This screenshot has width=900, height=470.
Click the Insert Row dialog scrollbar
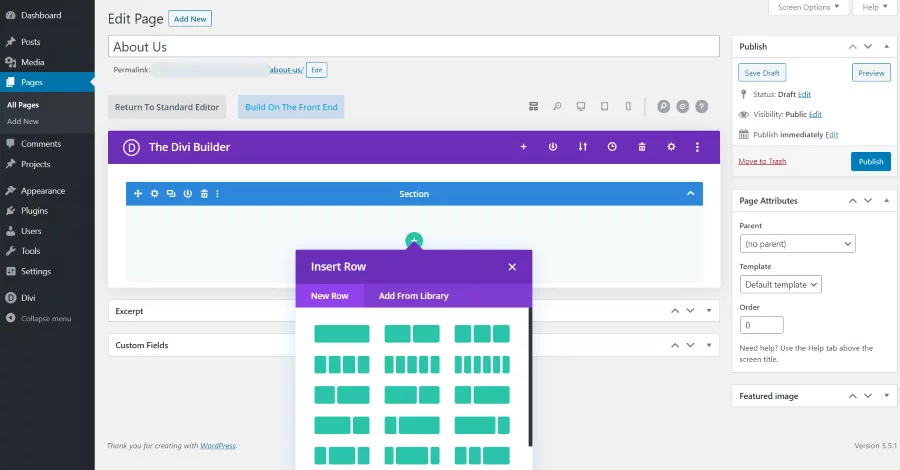[530, 376]
